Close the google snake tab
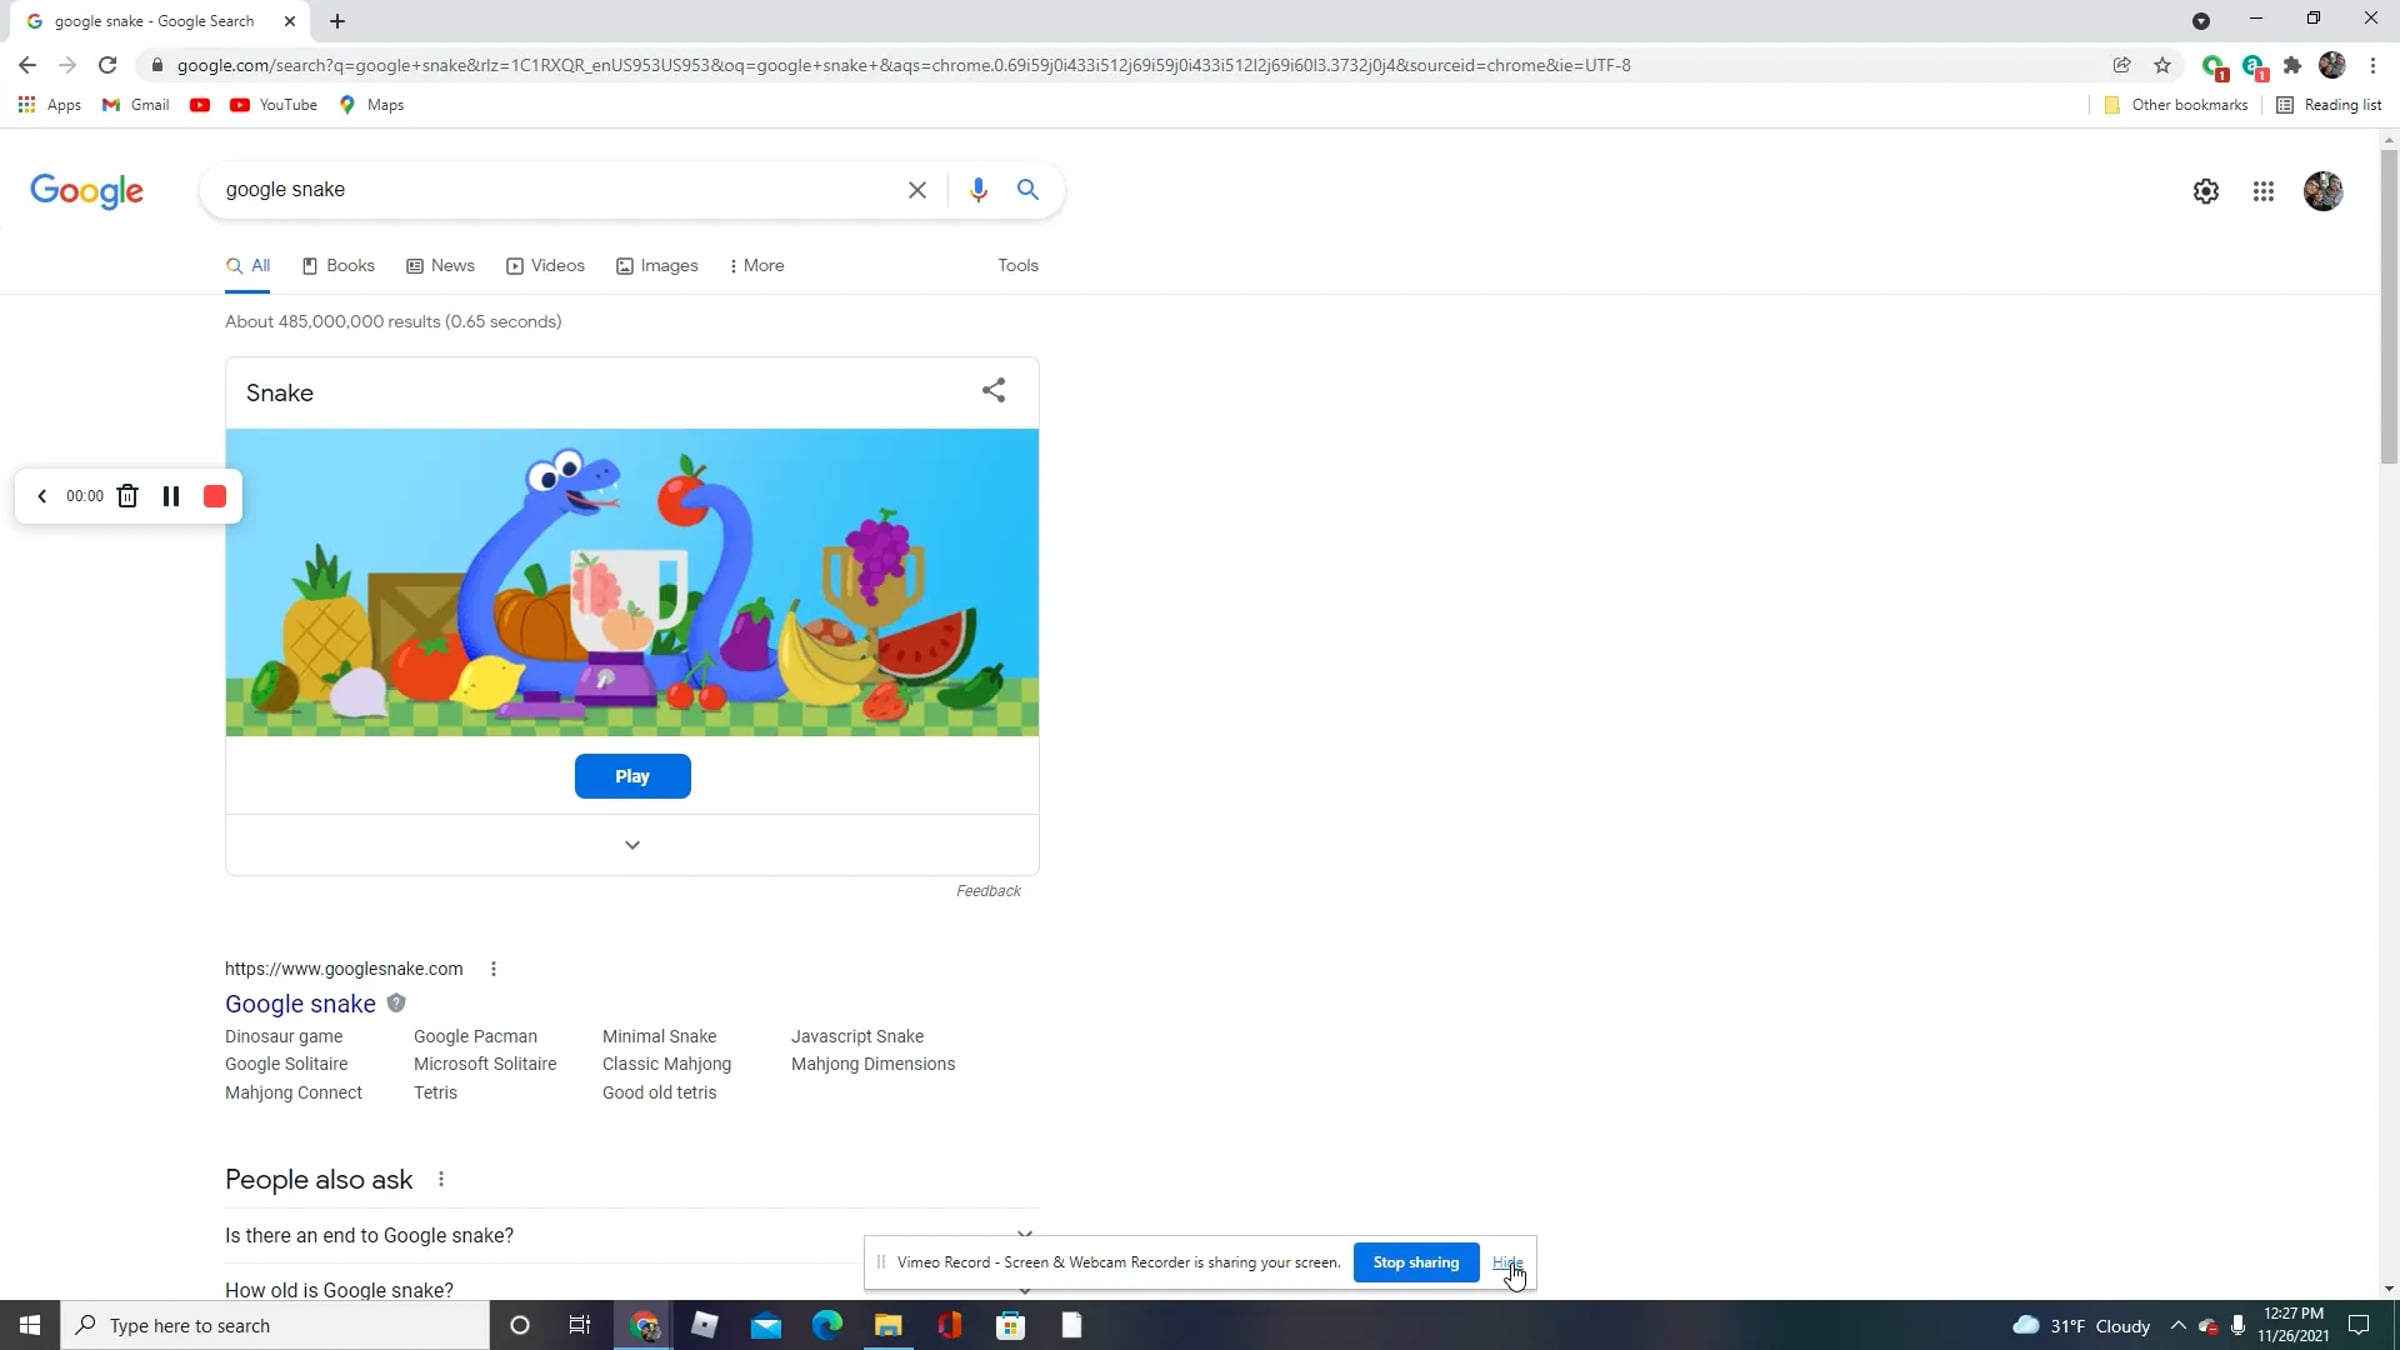2400x1350 pixels. pos(289,21)
